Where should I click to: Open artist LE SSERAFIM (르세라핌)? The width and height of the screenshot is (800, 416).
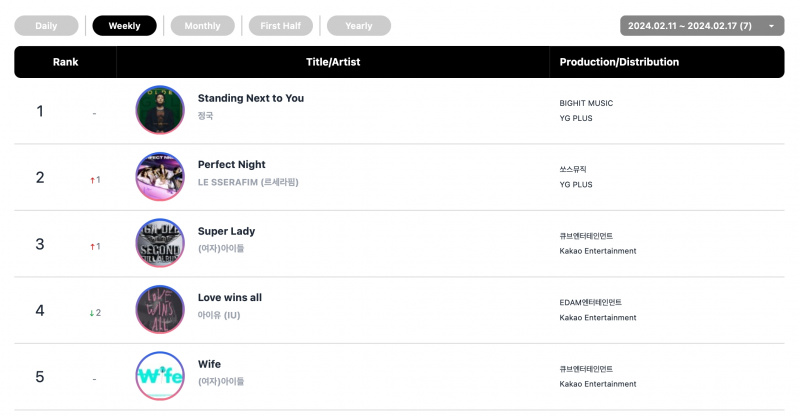pos(248,182)
